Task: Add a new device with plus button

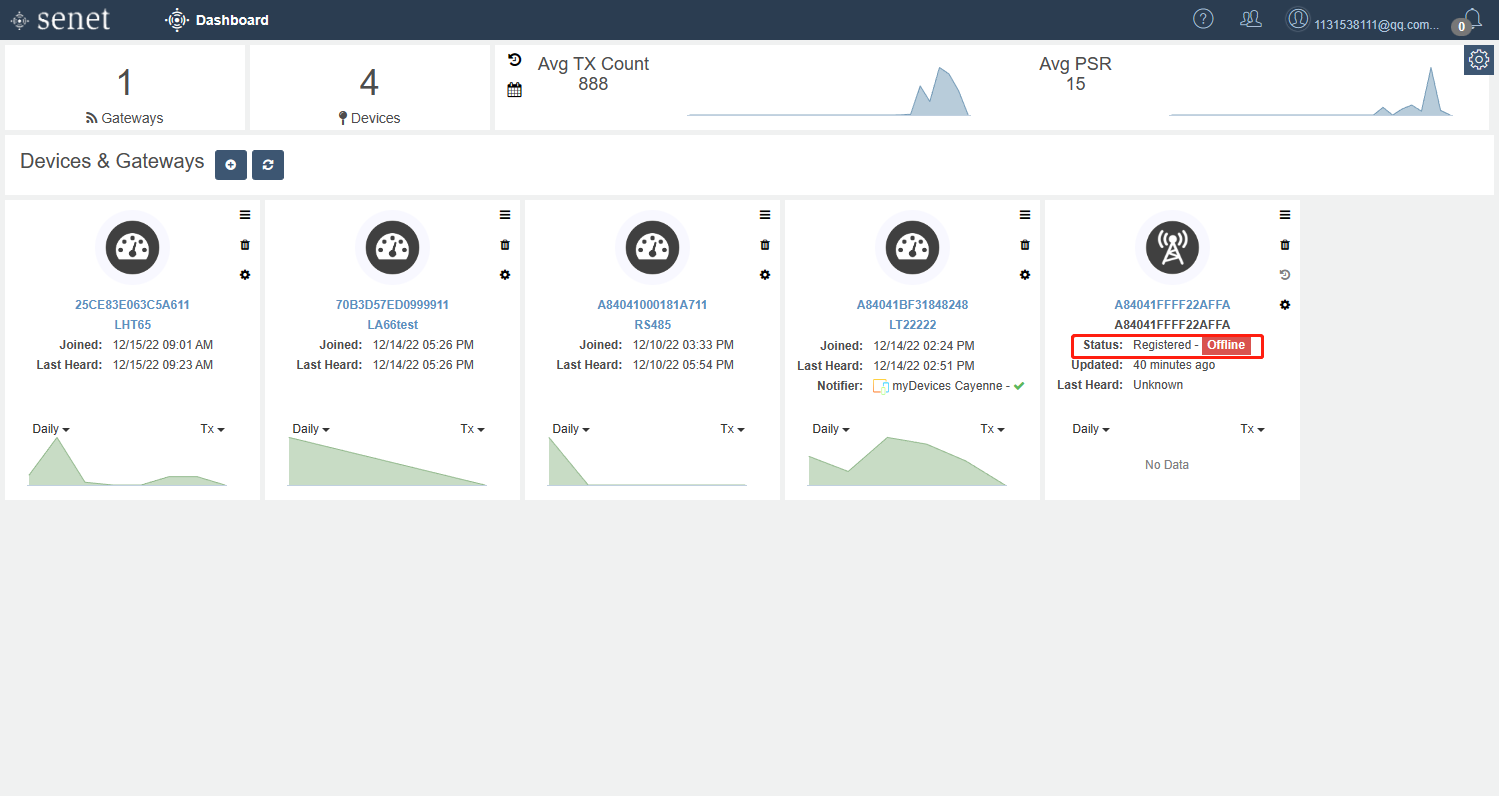Action: [x=231, y=165]
